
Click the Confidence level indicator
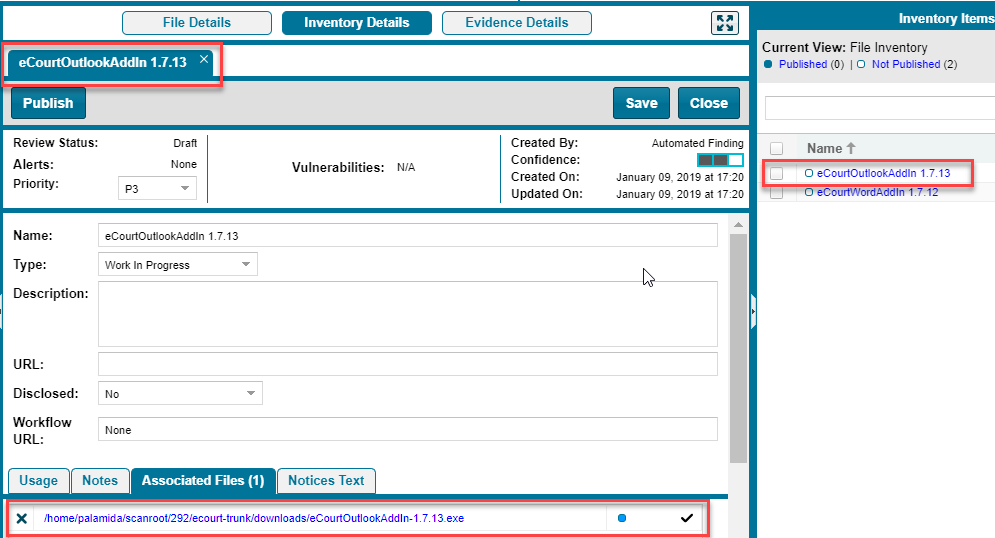pos(720,160)
